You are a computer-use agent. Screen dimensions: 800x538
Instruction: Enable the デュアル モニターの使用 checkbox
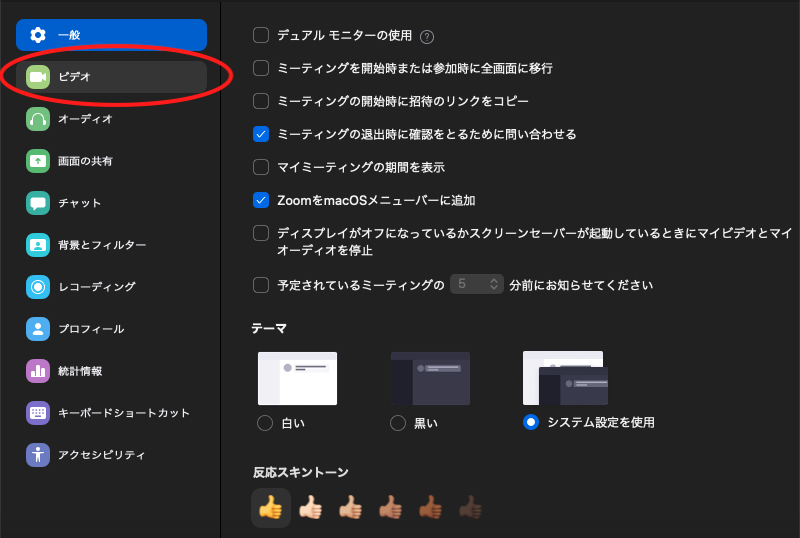click(261, 36)
